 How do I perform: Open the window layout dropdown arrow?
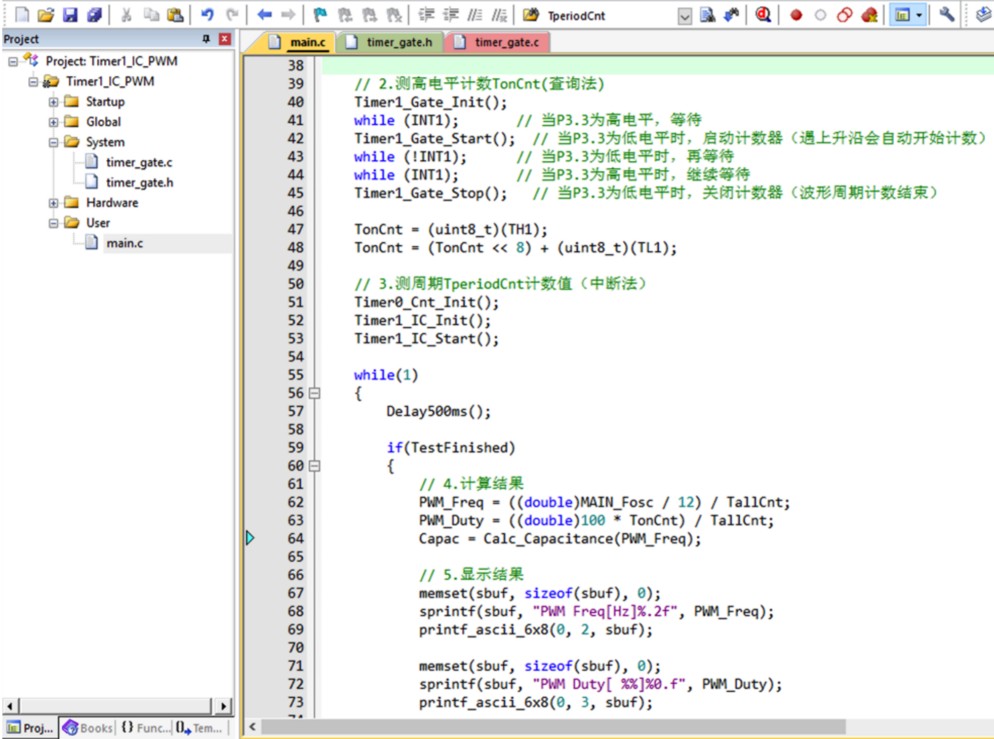click(919, 15)
